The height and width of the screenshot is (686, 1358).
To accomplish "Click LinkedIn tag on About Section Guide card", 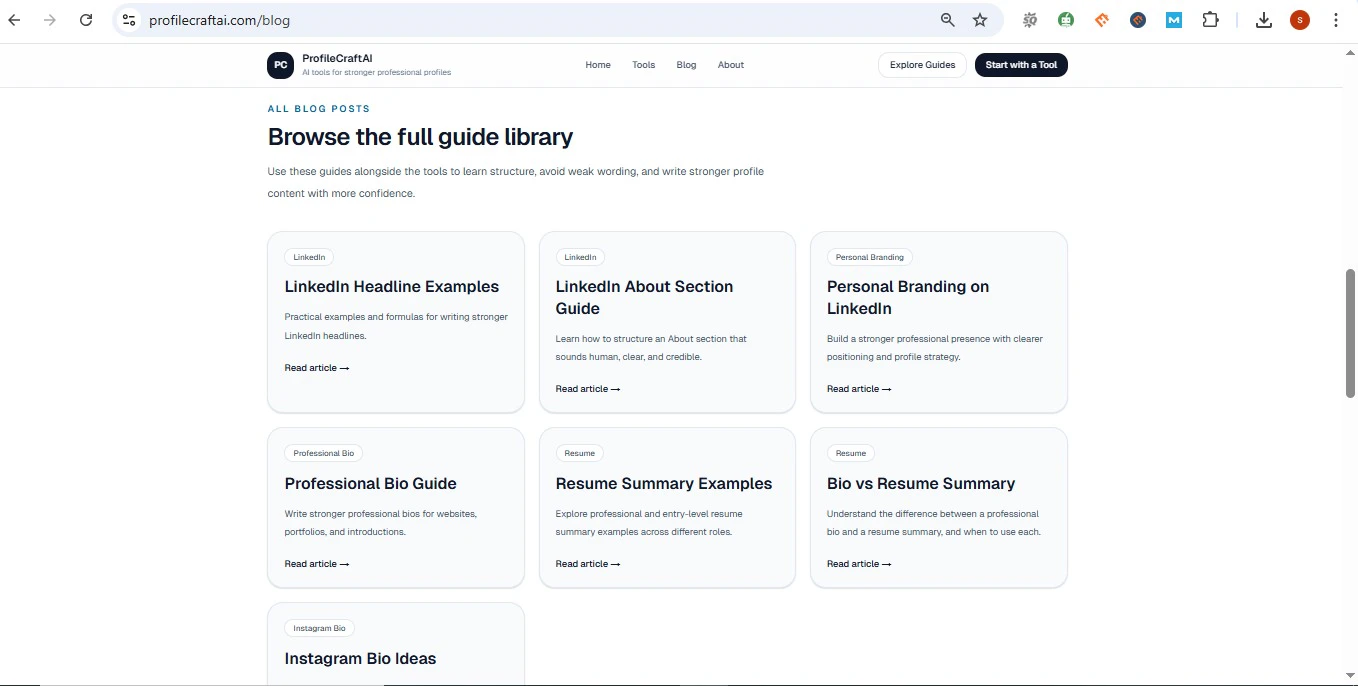I will point(580,257).
